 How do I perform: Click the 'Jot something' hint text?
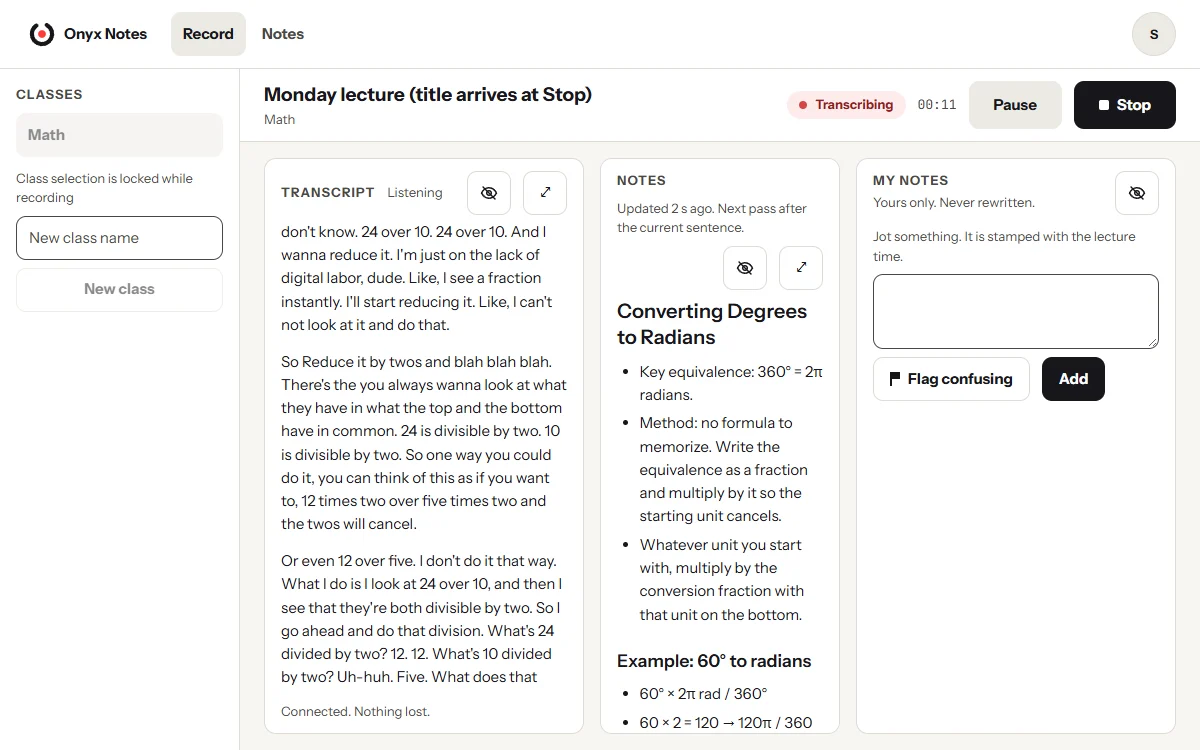click(1004, 247)
